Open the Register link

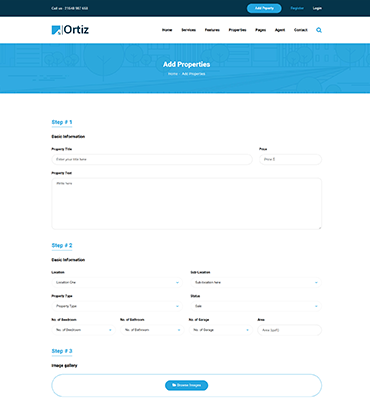(x=297, y=8)
